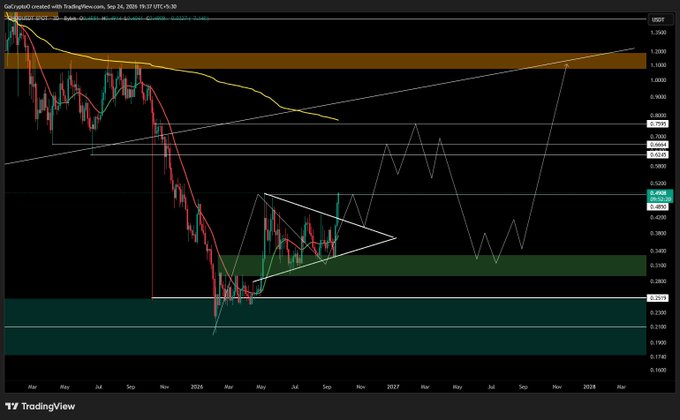Select the green demand zone rectangle
Screen dimensions: 680x420
[434, 265]
